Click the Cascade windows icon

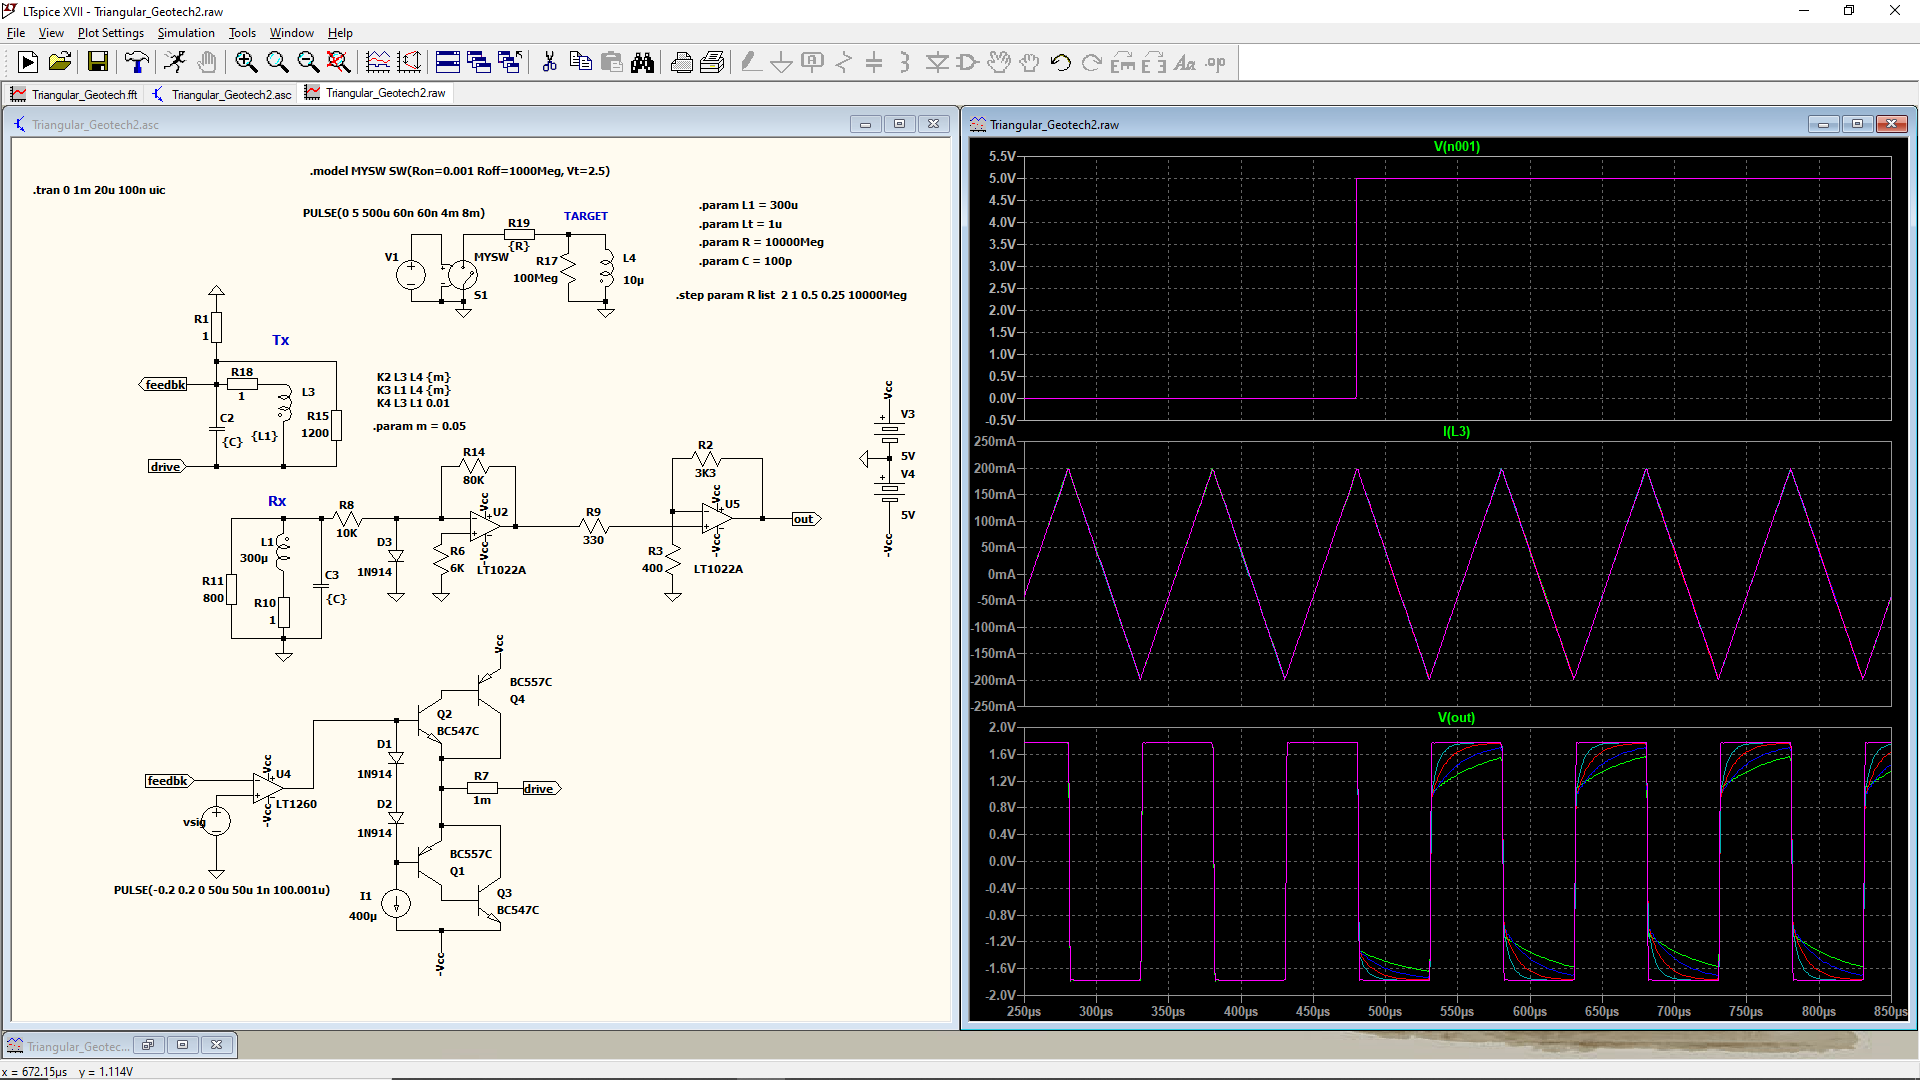coord(479,63)
